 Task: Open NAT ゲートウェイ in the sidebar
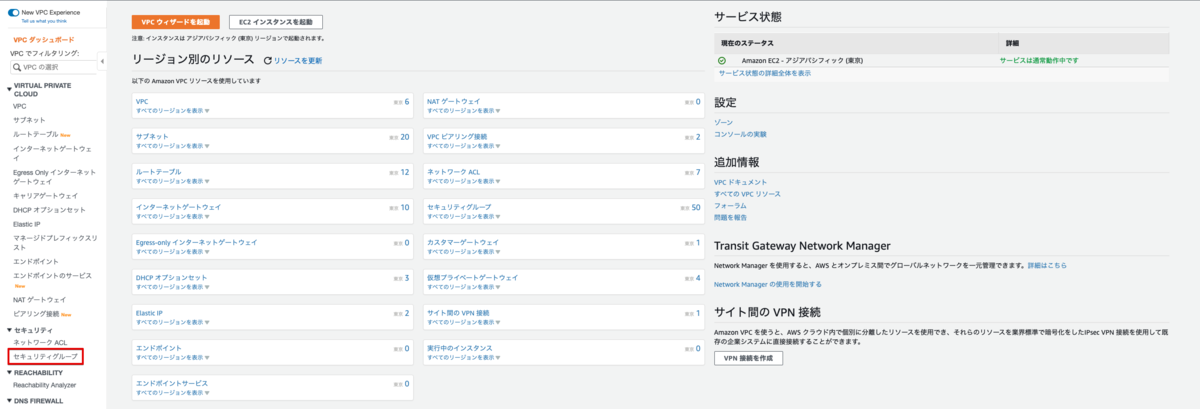tap(39, 300)
